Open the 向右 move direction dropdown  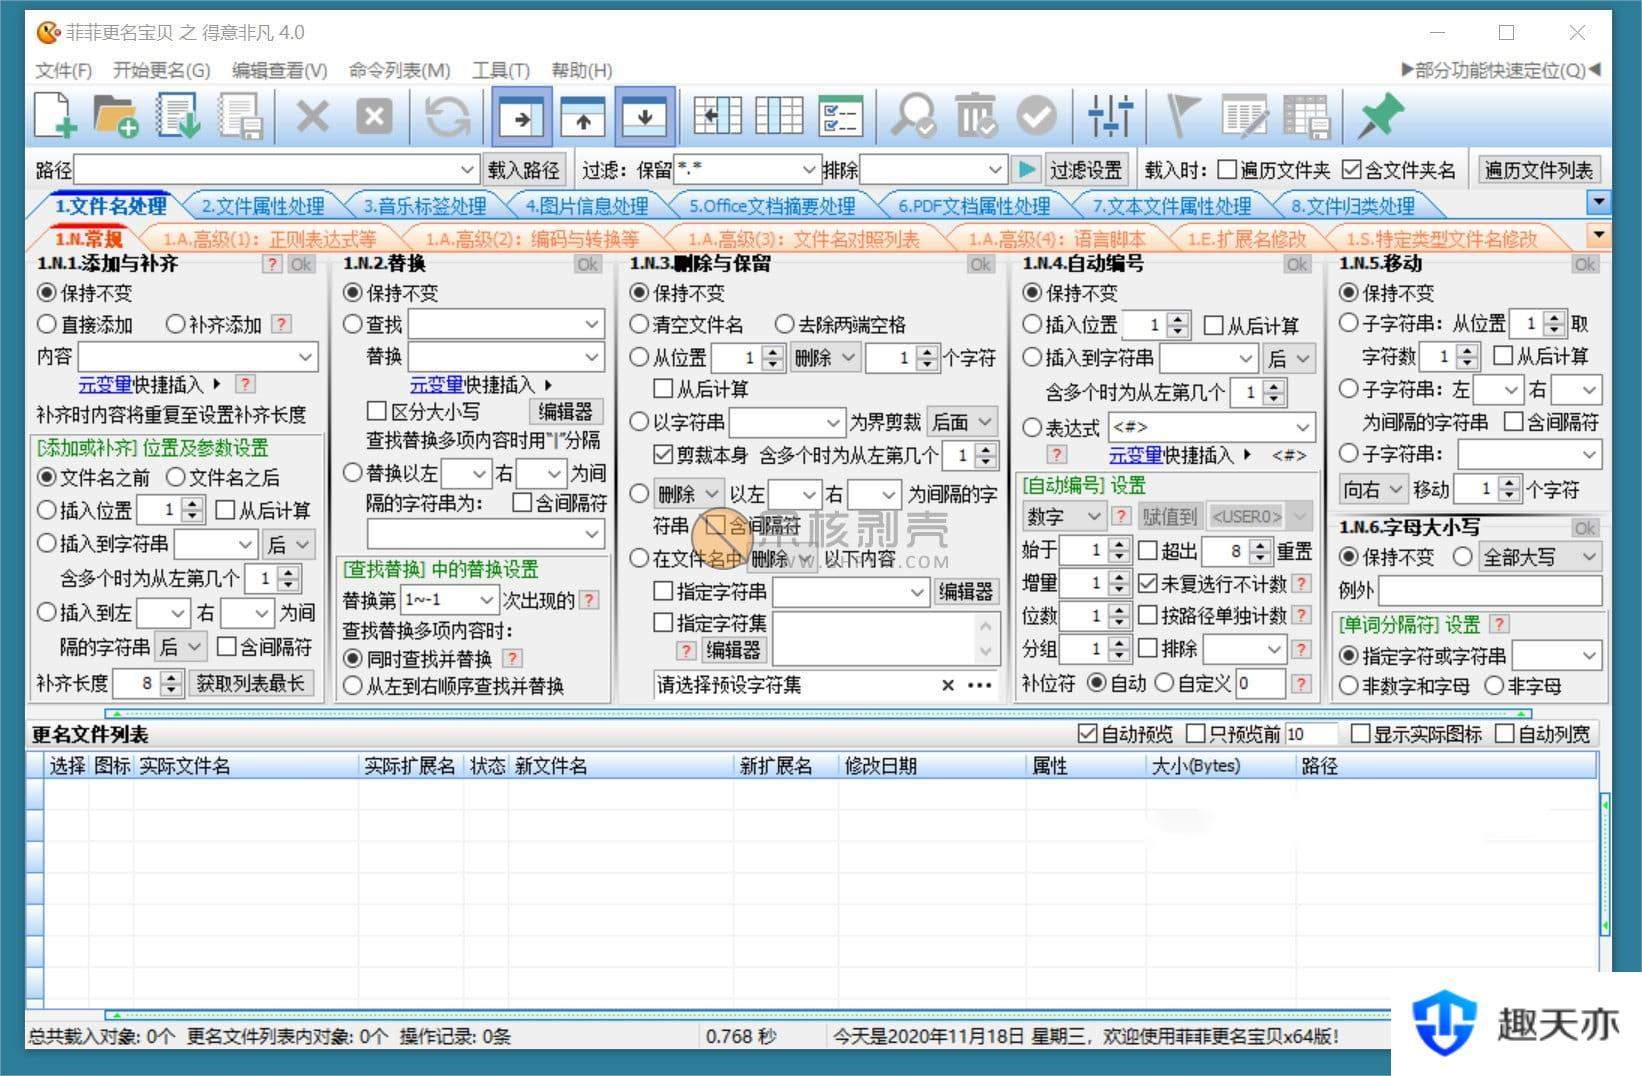1395,489
